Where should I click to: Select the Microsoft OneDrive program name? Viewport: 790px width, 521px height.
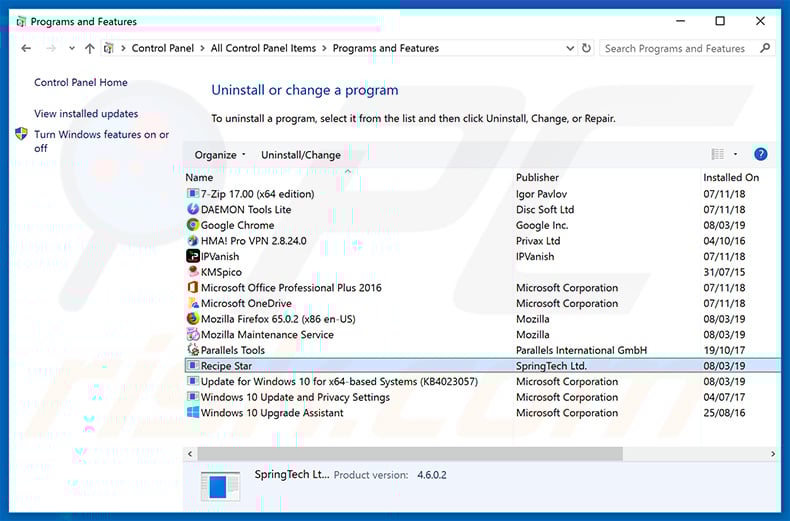[x=246, y=303]
